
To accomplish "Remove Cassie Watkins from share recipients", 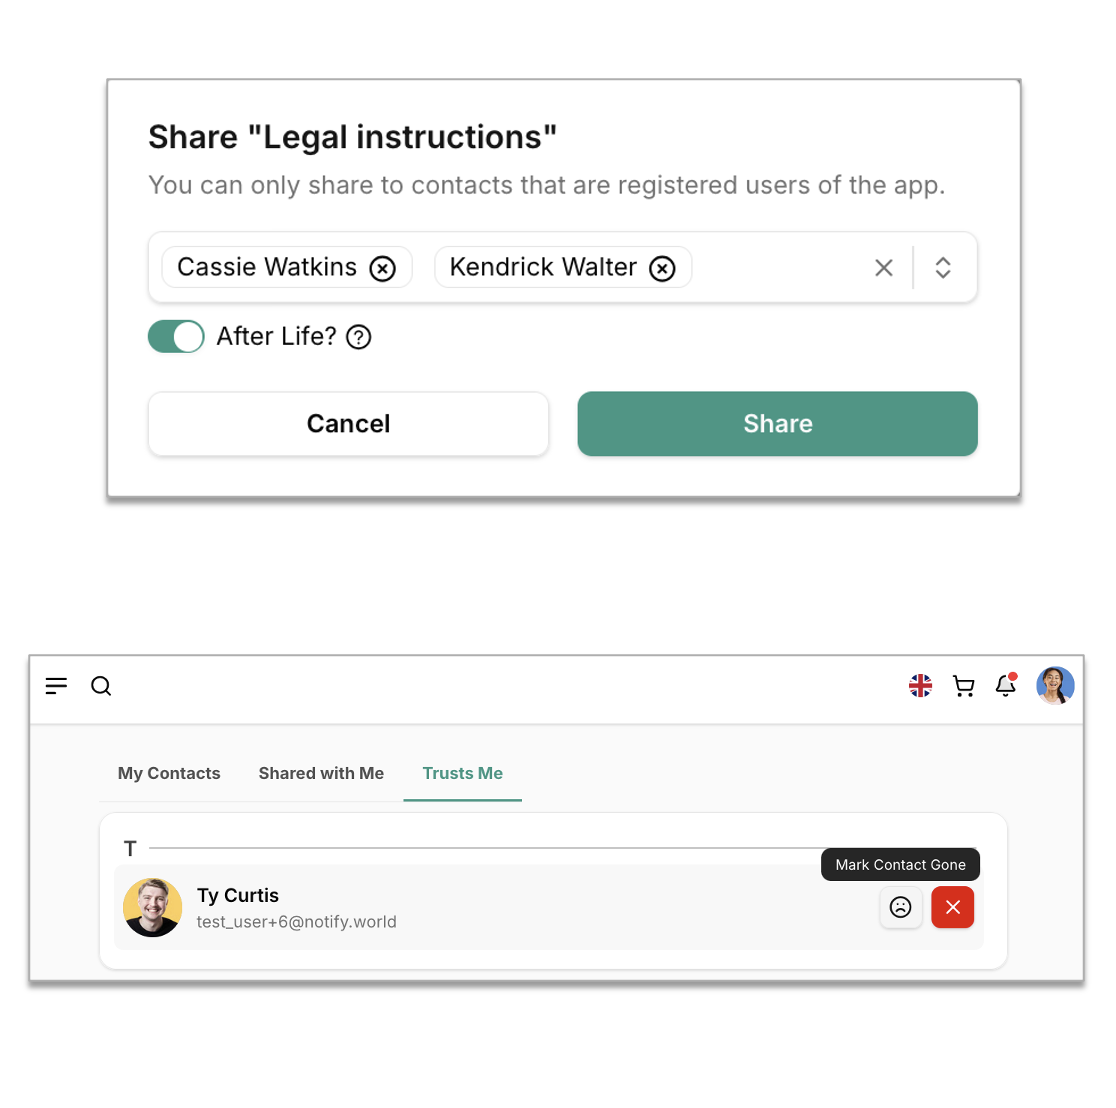I will [x=382, y=268].
